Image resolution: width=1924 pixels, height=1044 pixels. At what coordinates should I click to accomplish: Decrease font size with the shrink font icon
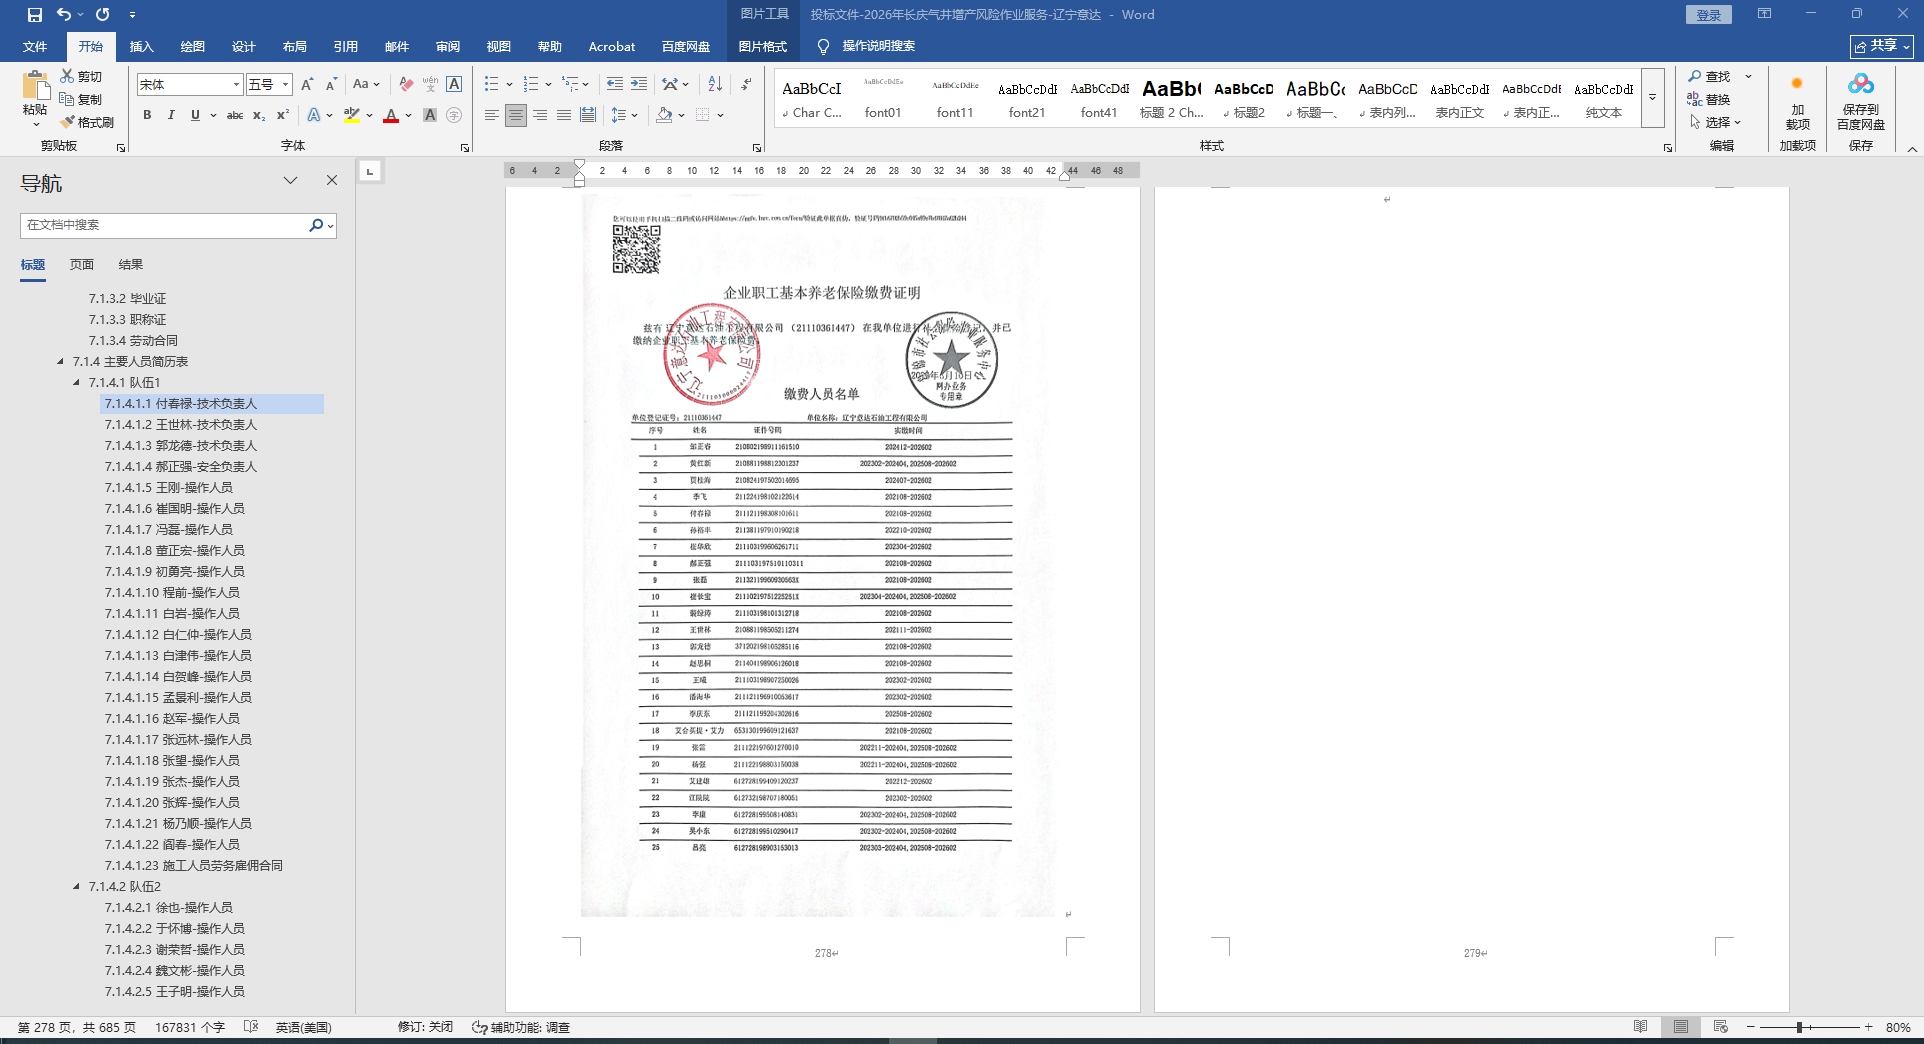point(331,84)
